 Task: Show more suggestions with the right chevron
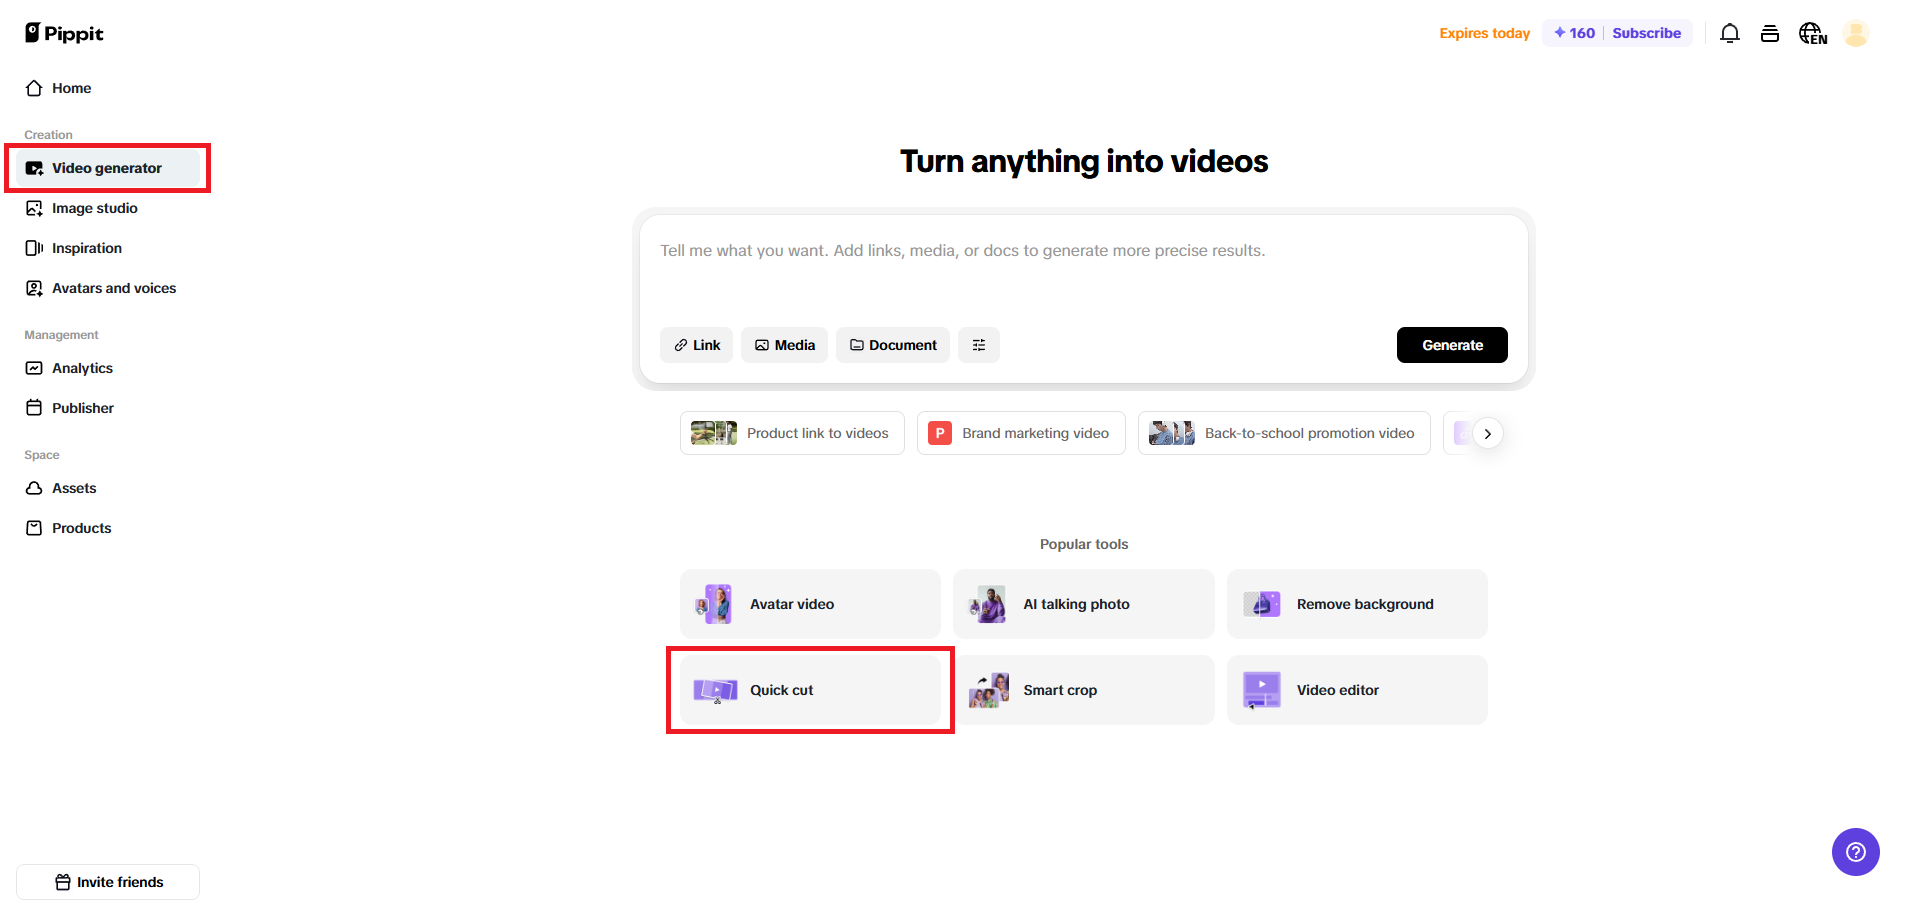coord(1488,433)
